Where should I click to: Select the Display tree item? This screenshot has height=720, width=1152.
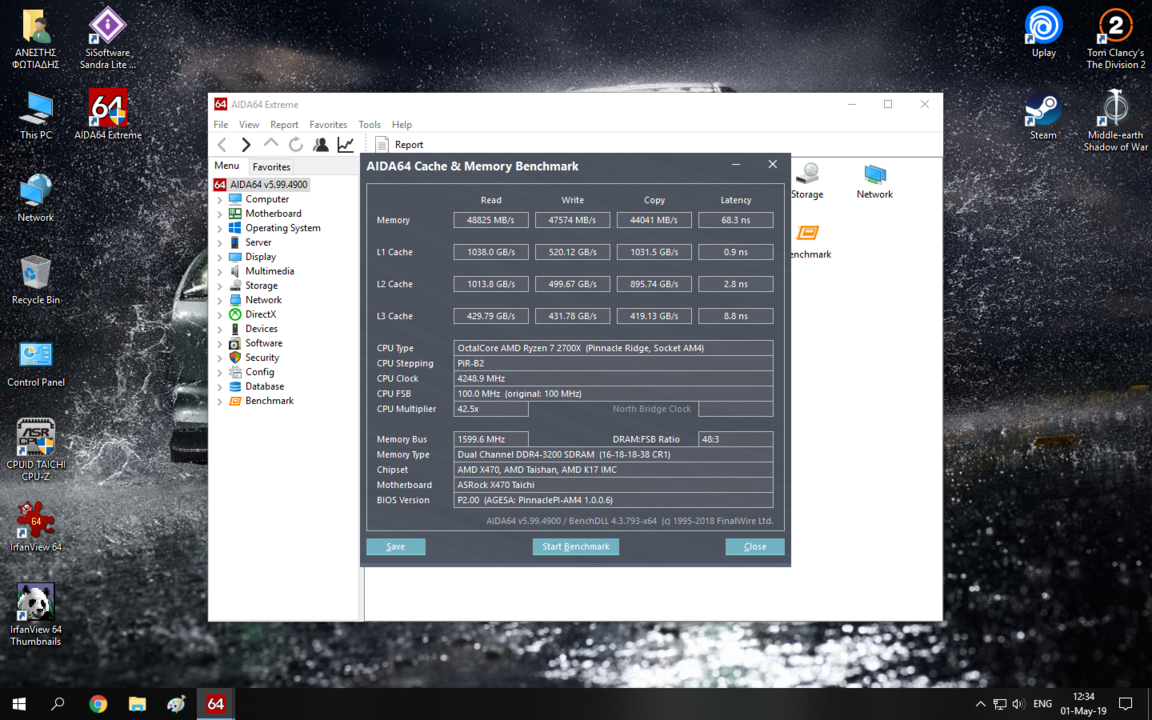252,256
